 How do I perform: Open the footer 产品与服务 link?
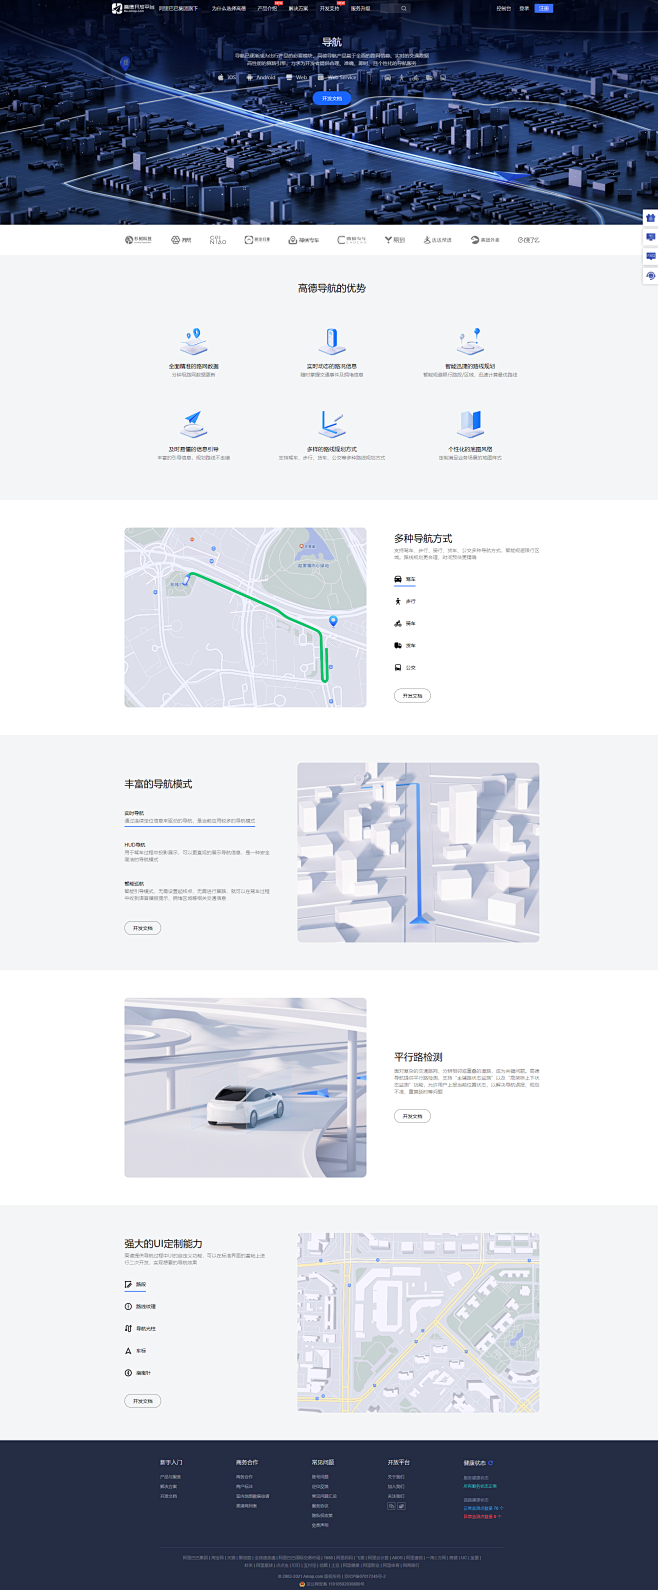[x=170, y=1477]
